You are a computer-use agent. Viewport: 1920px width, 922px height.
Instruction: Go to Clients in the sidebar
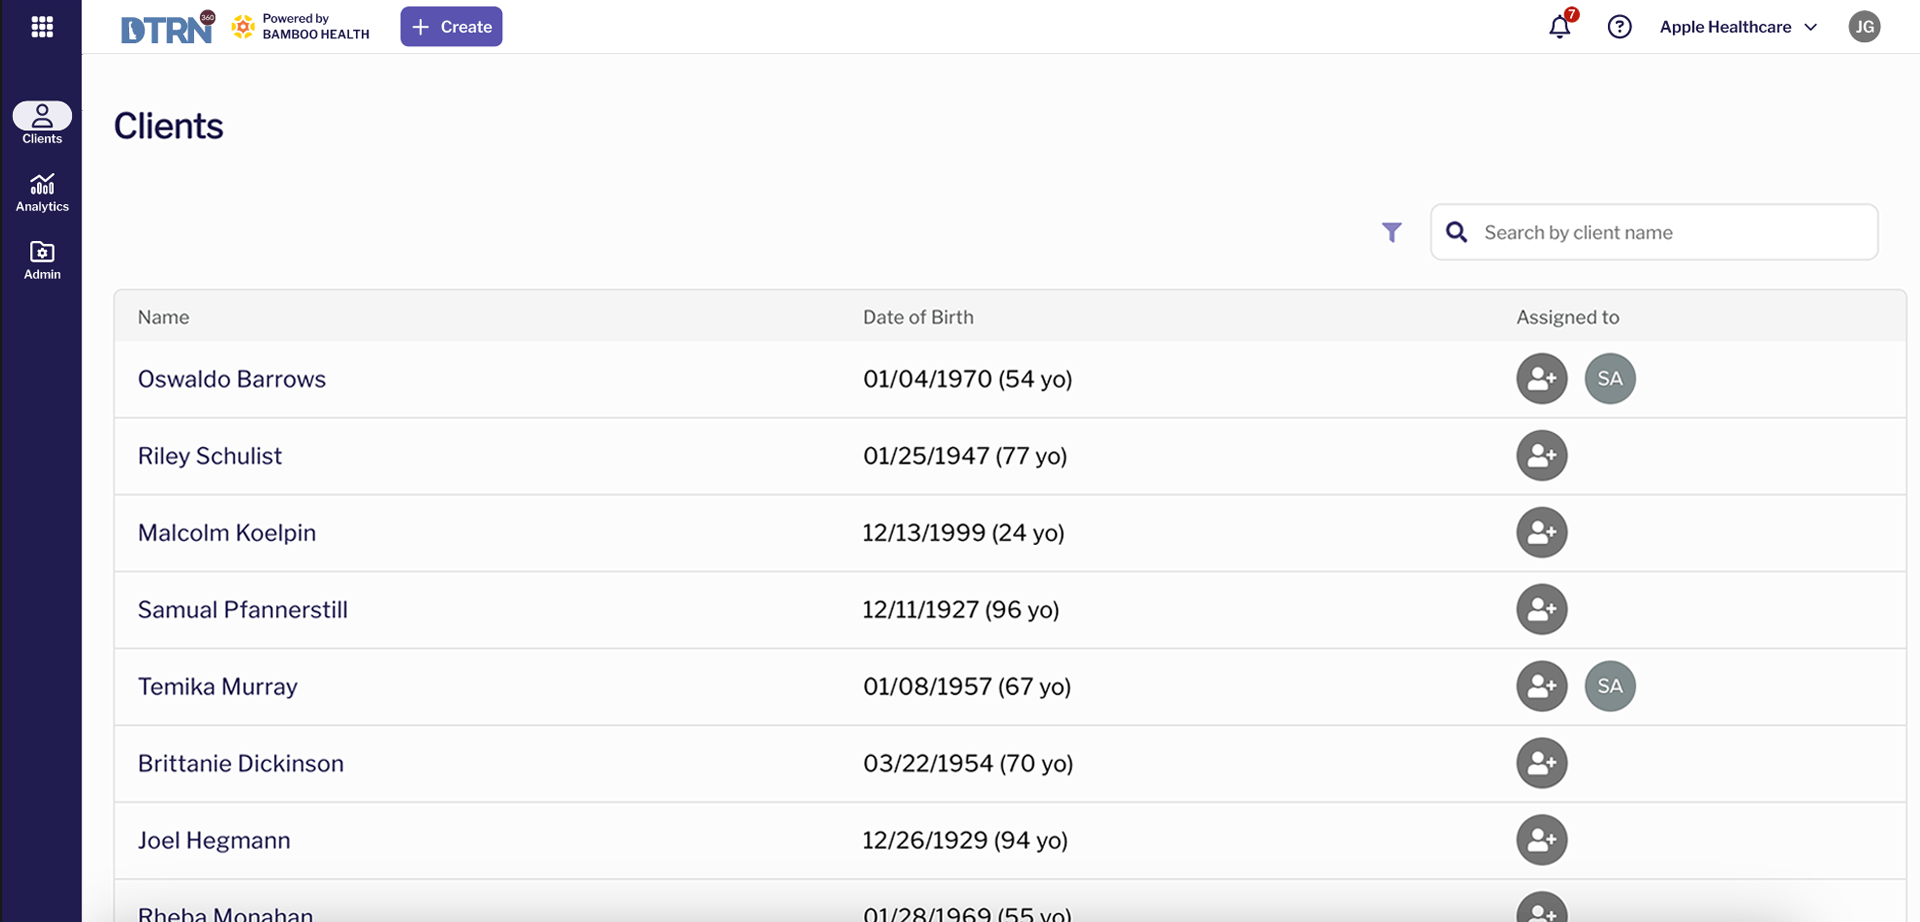click(42, 124)
